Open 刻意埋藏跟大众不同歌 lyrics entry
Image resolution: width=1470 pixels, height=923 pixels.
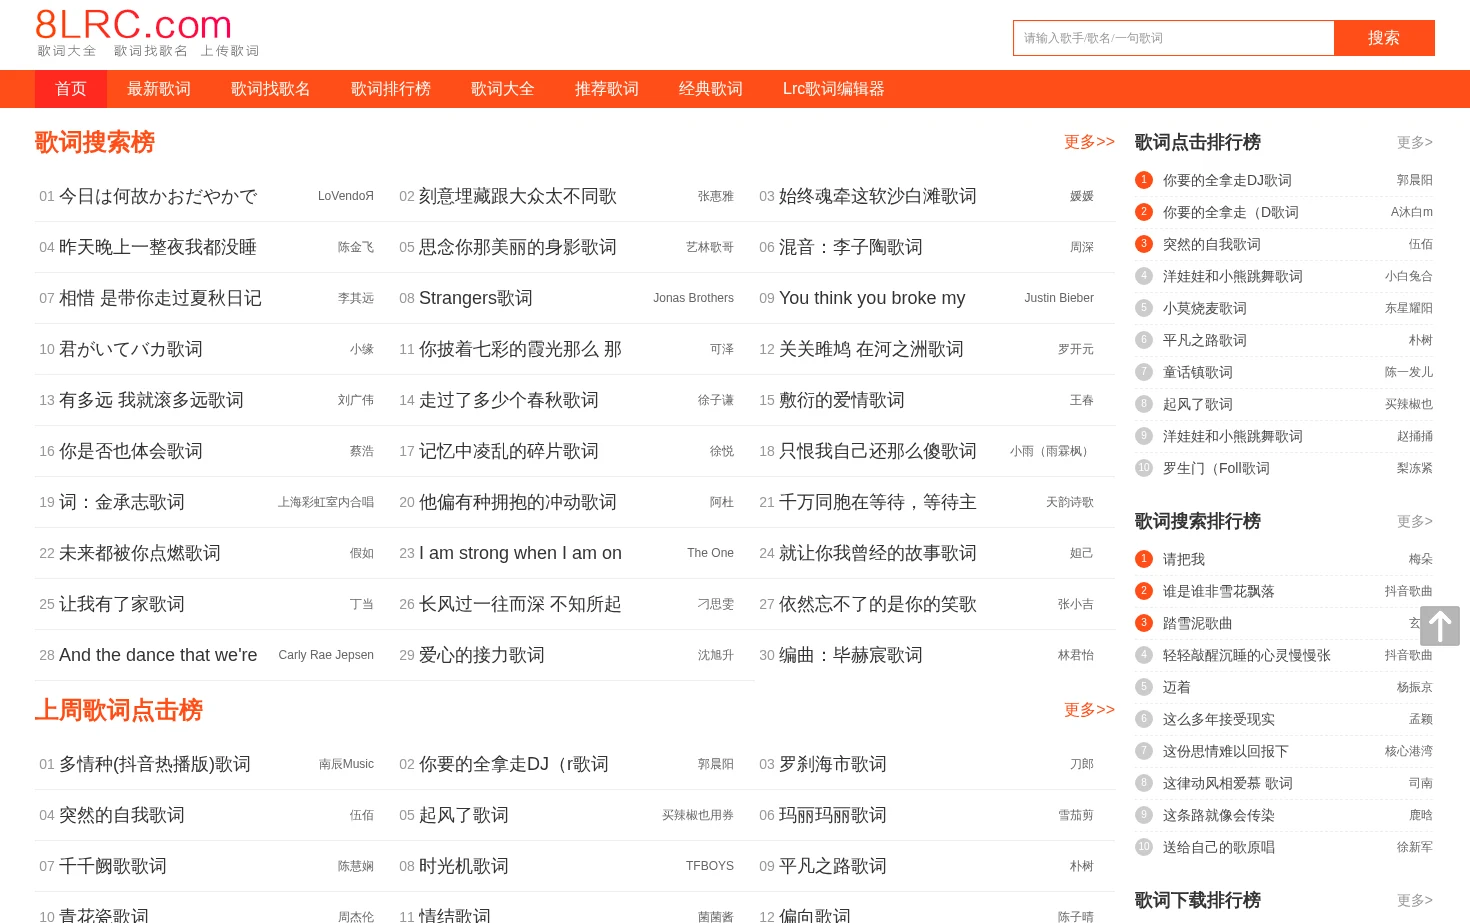pyautogui.click(x=518, y=196)
